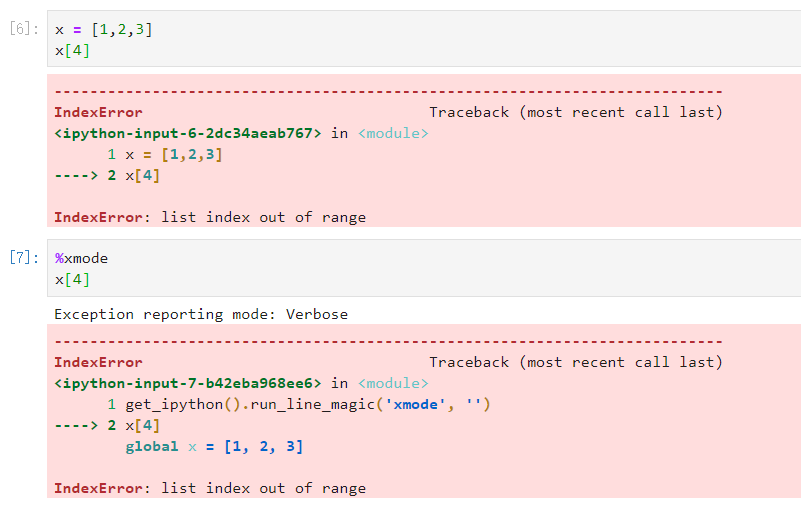Screen dimensions: 801x524
Task: Click '<ipython-input-6-2dc34aeab767>' in traceback
Action: click(188, 133)
